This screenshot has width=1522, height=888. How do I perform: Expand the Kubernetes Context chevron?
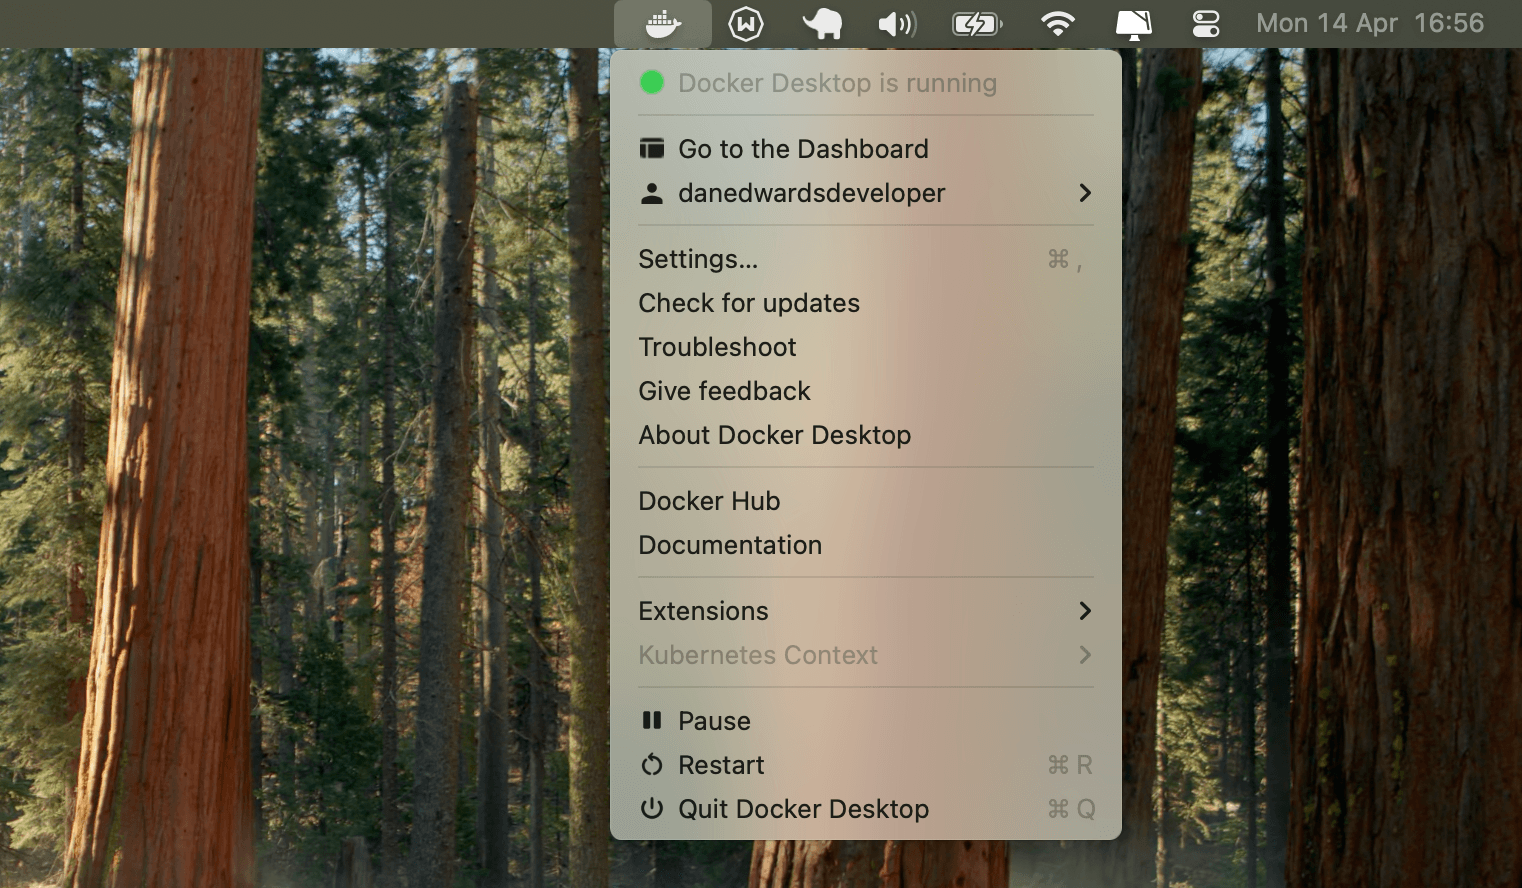click(x=1085, y=655)
